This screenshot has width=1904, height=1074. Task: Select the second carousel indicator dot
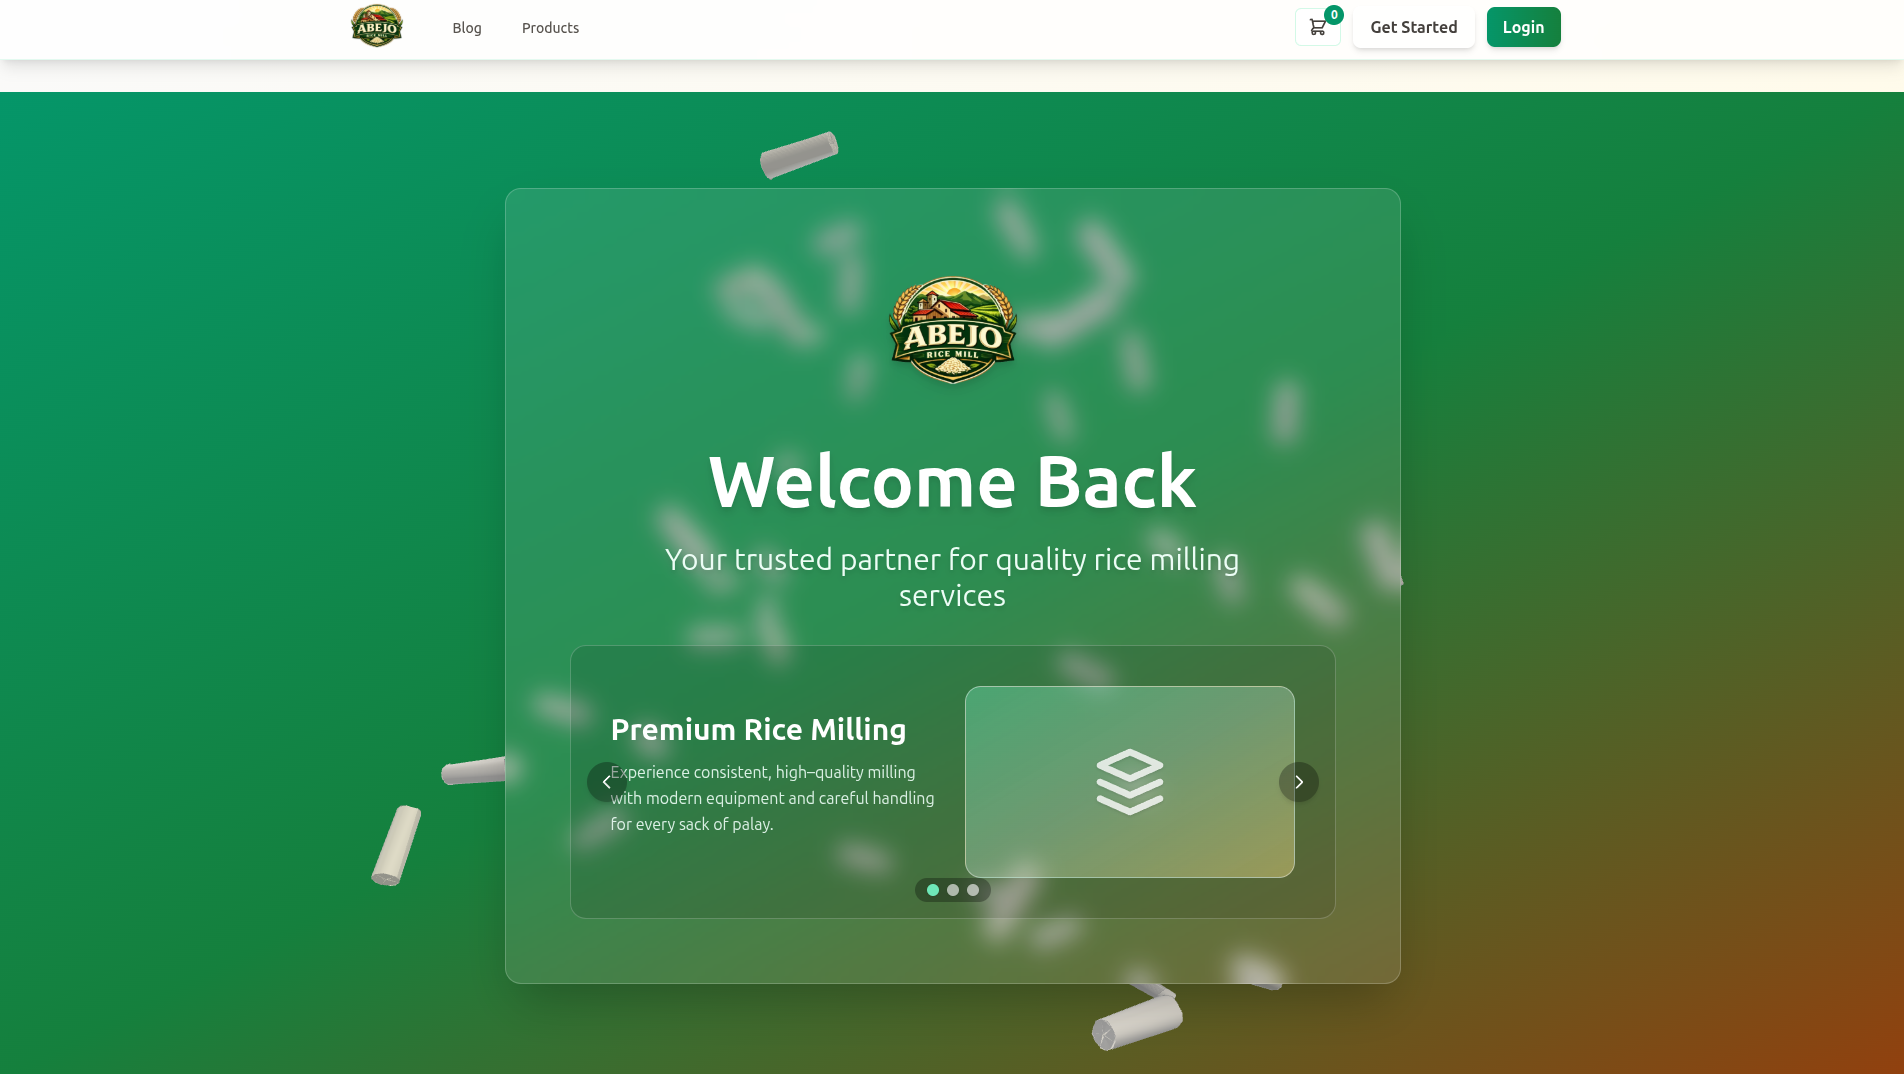point(953,890)
